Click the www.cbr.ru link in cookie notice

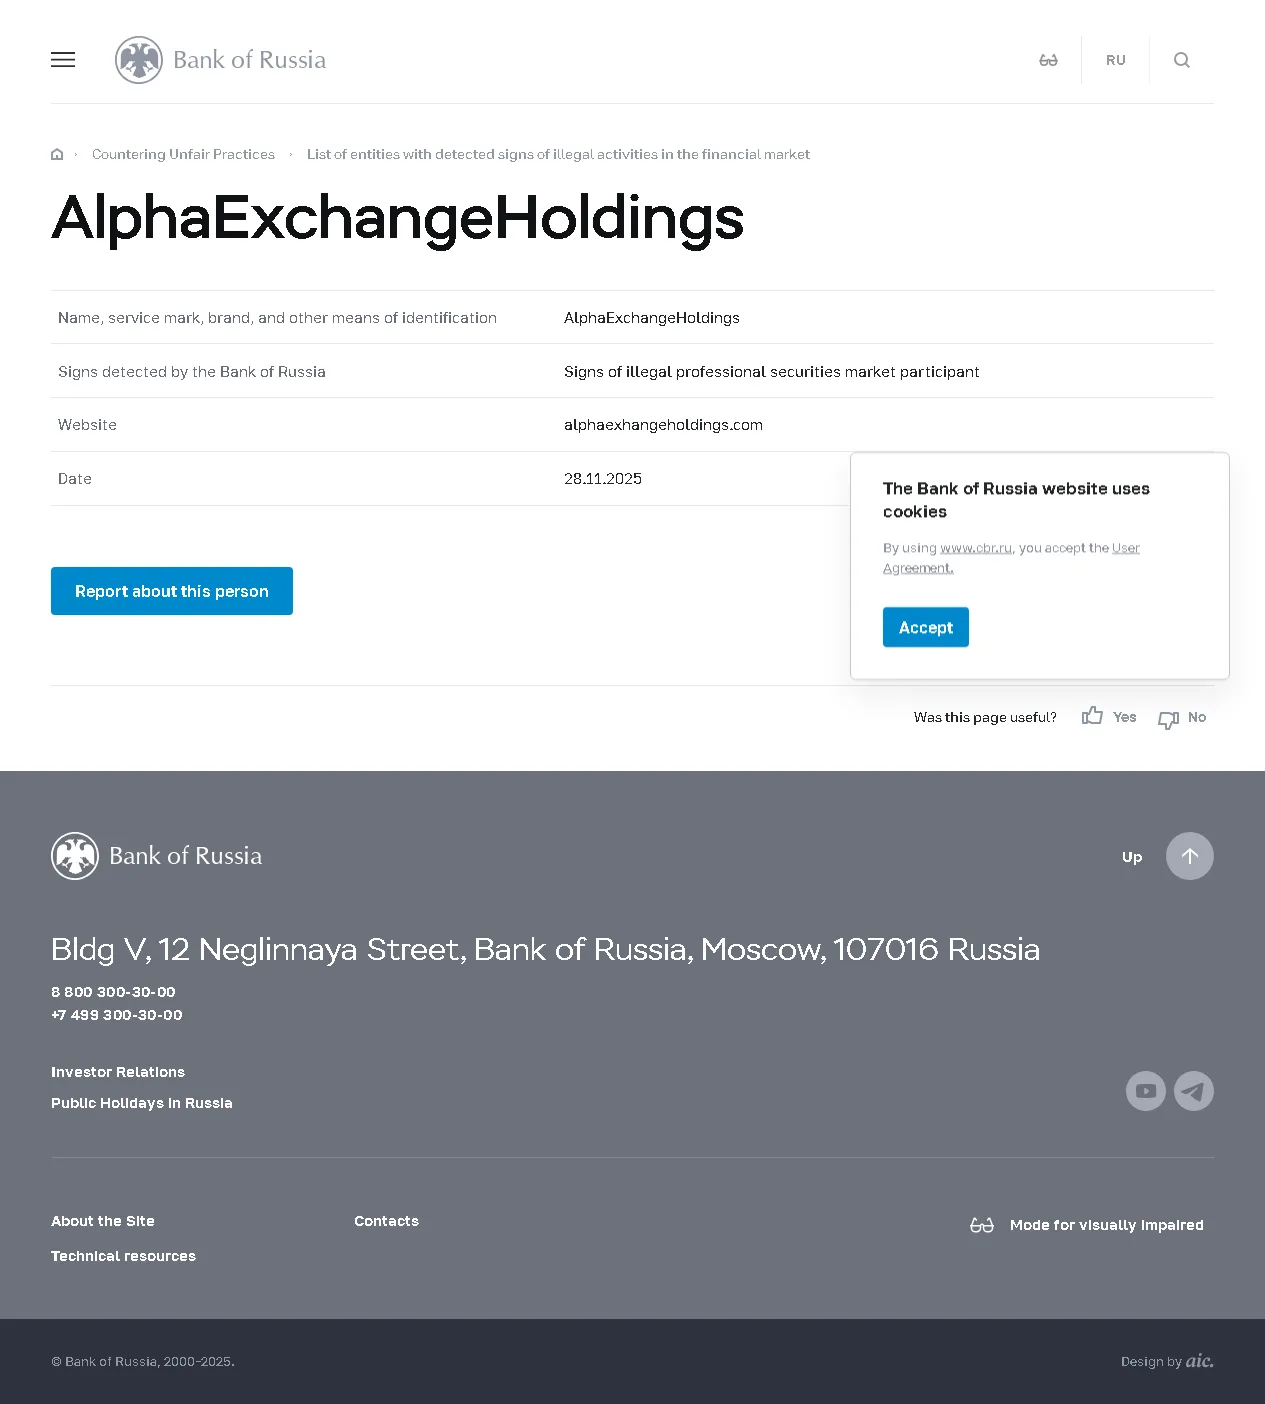point(976,548)
